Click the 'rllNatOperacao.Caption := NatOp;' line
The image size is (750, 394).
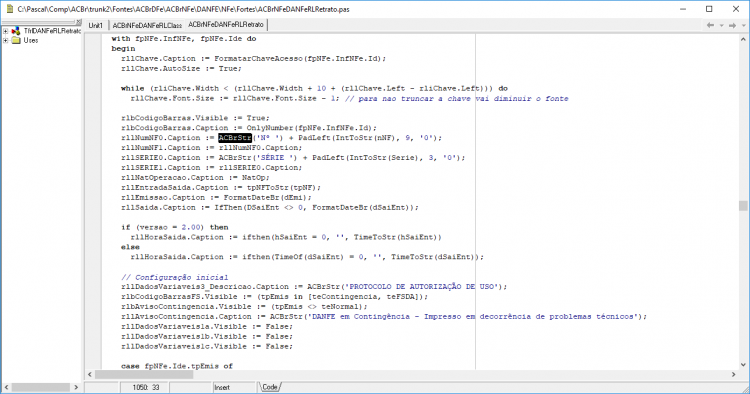click(x=195, y=177)
